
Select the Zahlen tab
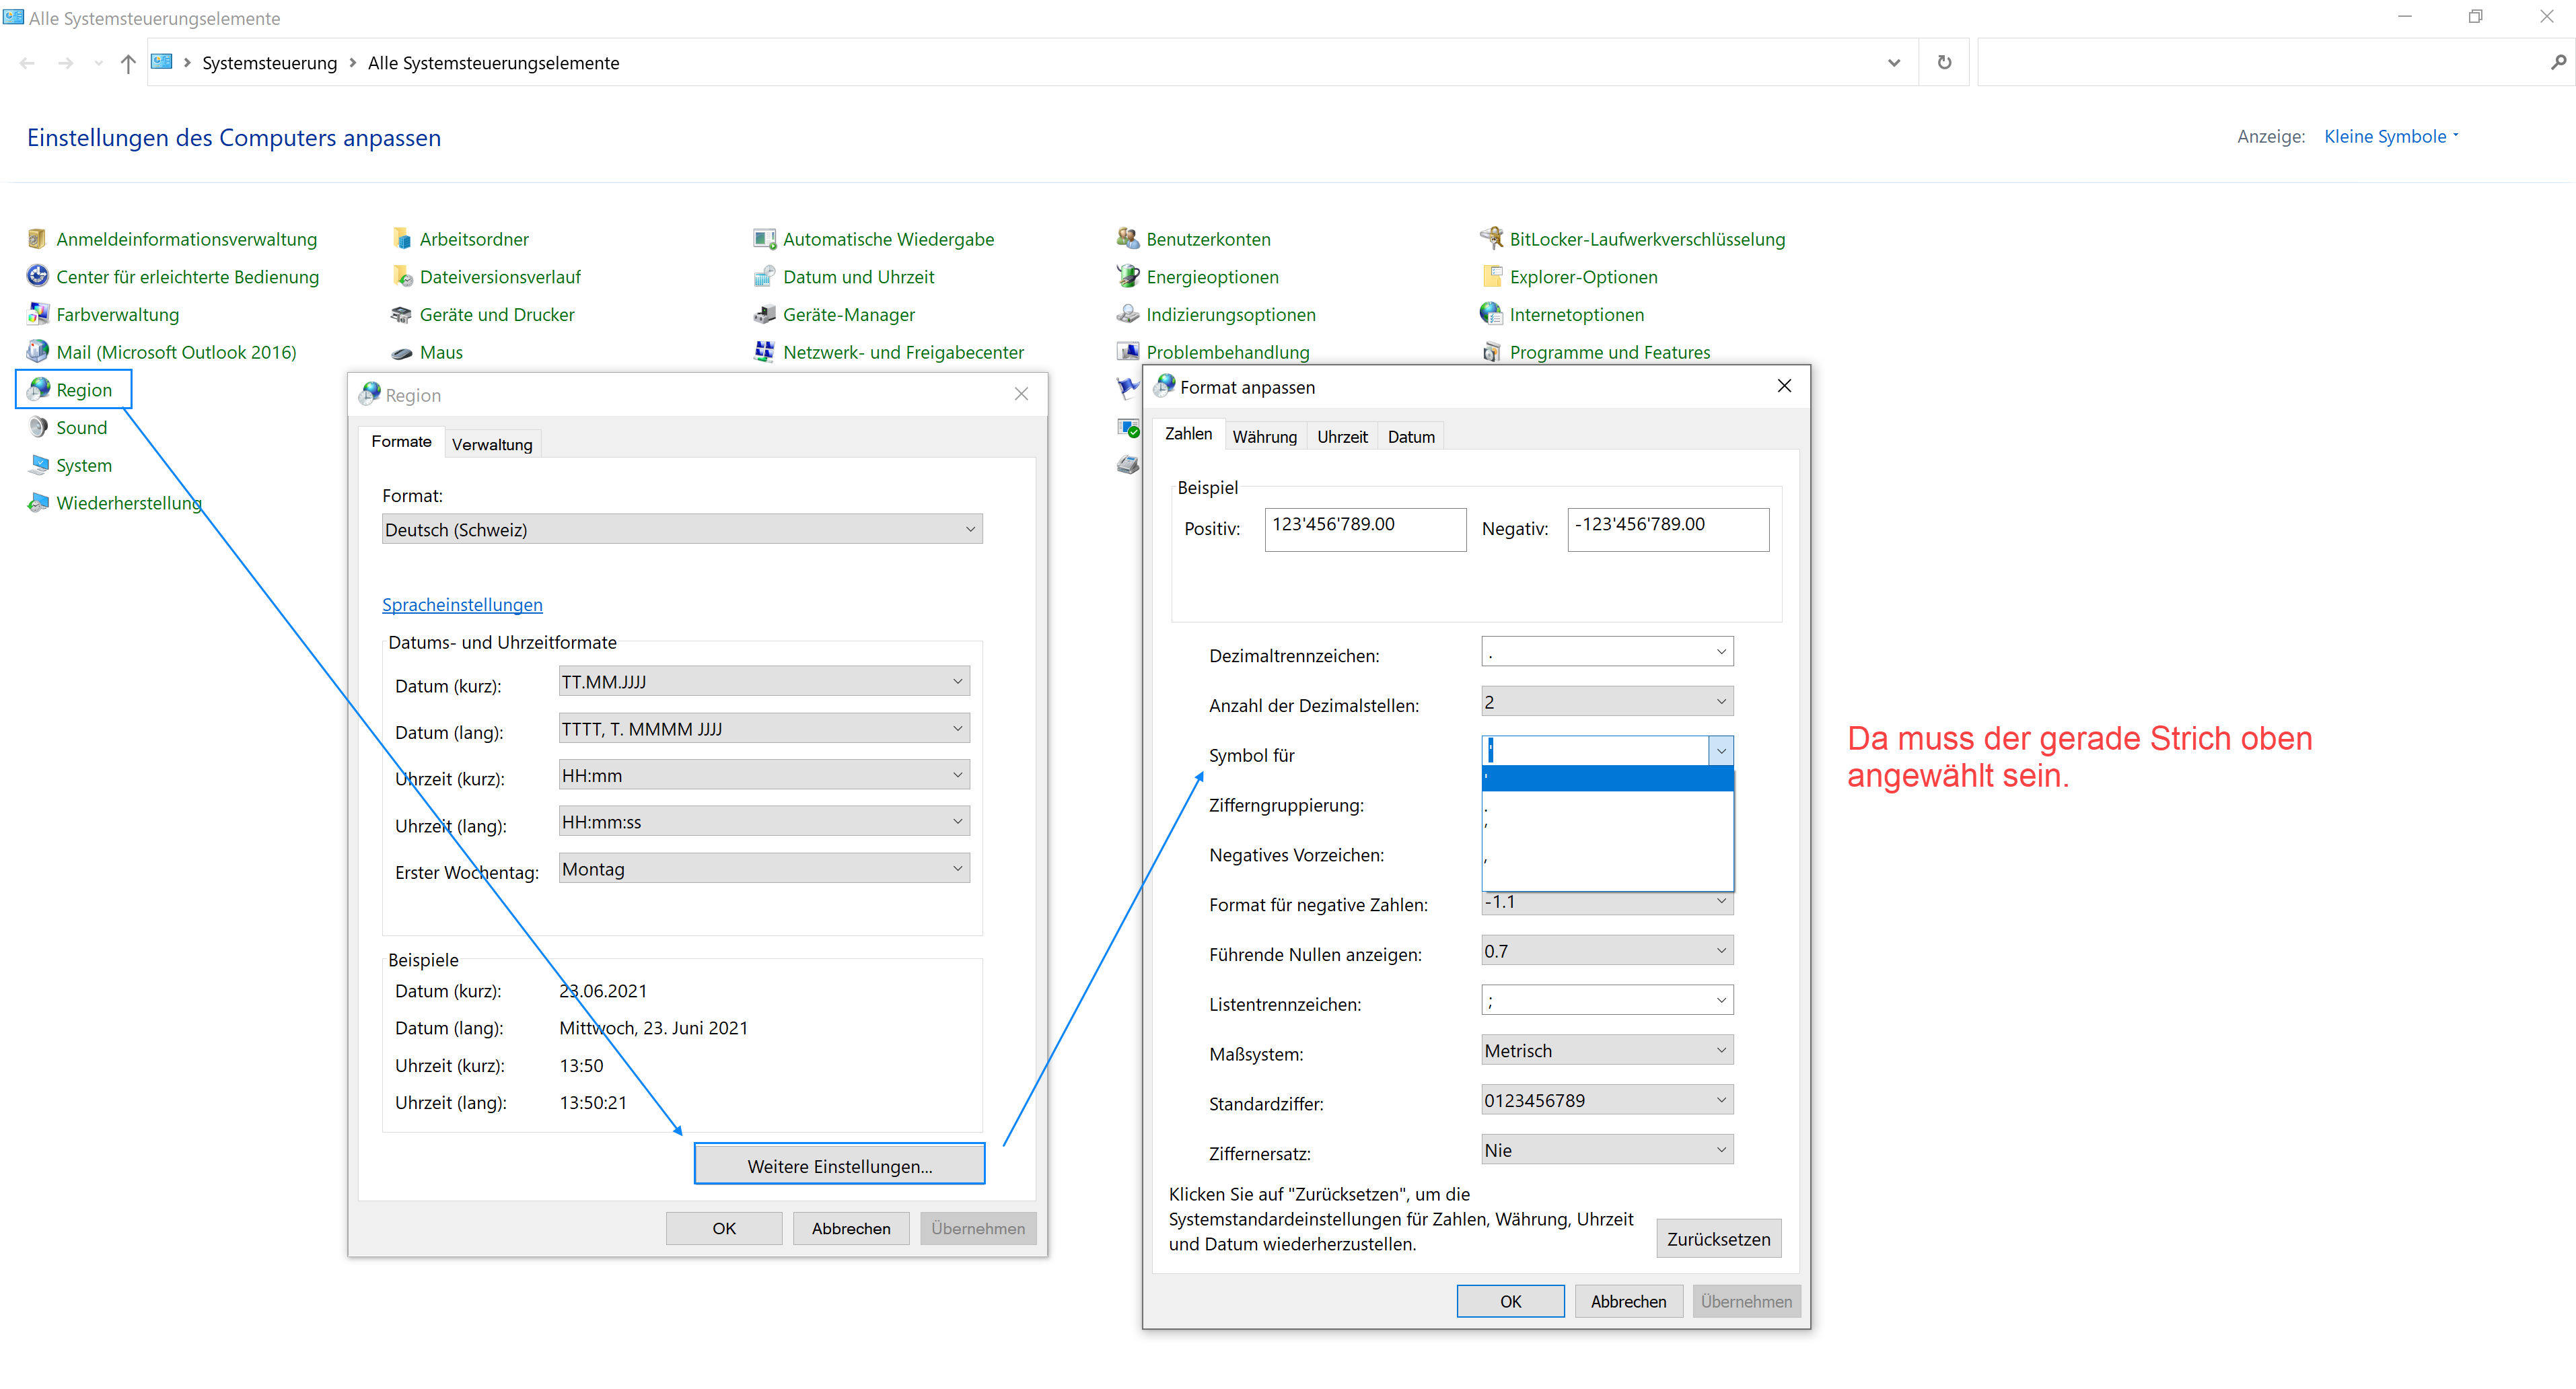1188,434
